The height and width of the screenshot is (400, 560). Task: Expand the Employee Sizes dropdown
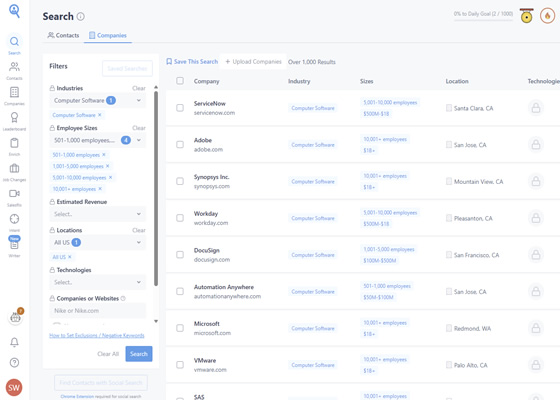tap(98, 140)
